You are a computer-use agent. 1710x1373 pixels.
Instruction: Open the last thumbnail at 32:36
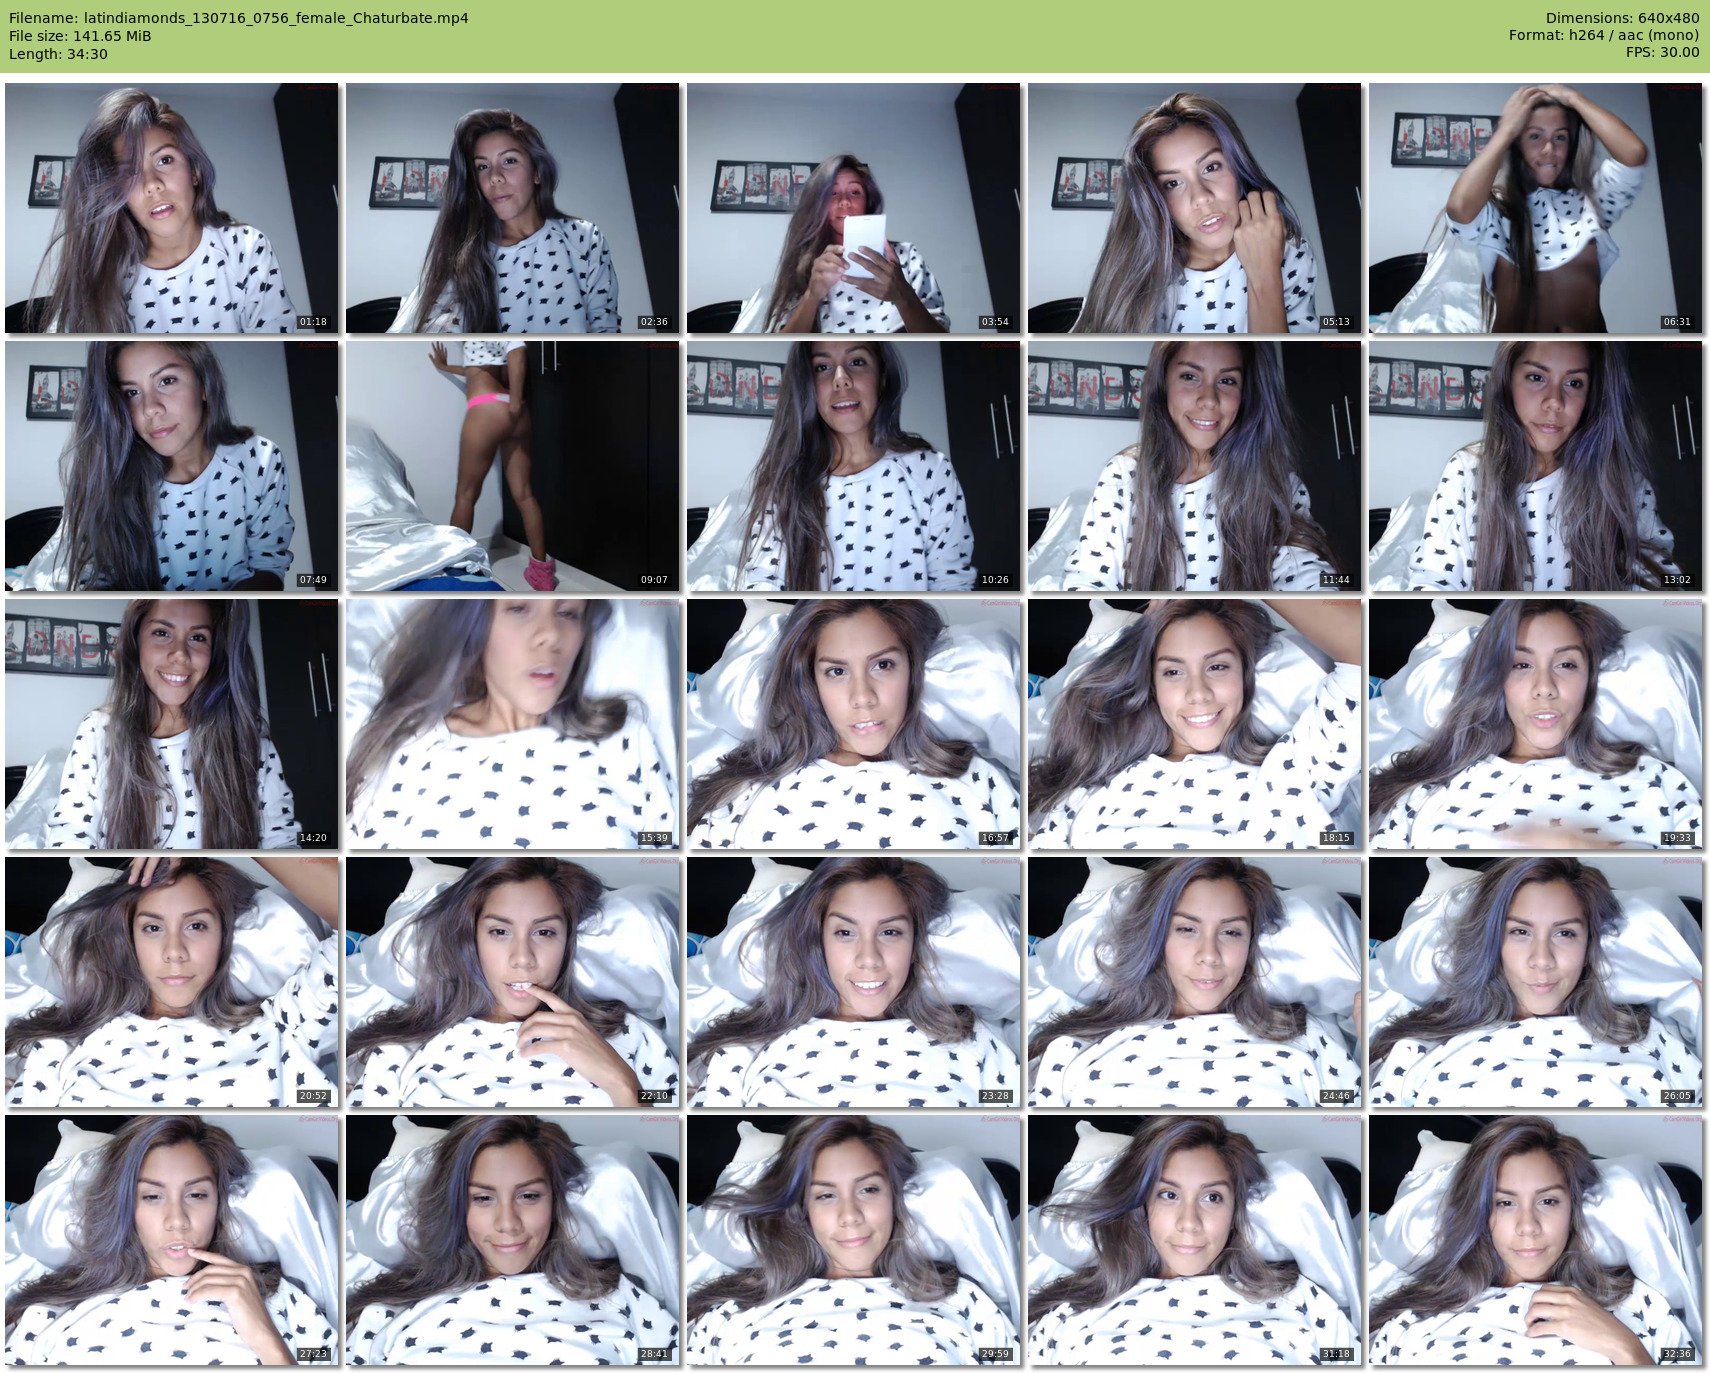tap(1535, 1240)
